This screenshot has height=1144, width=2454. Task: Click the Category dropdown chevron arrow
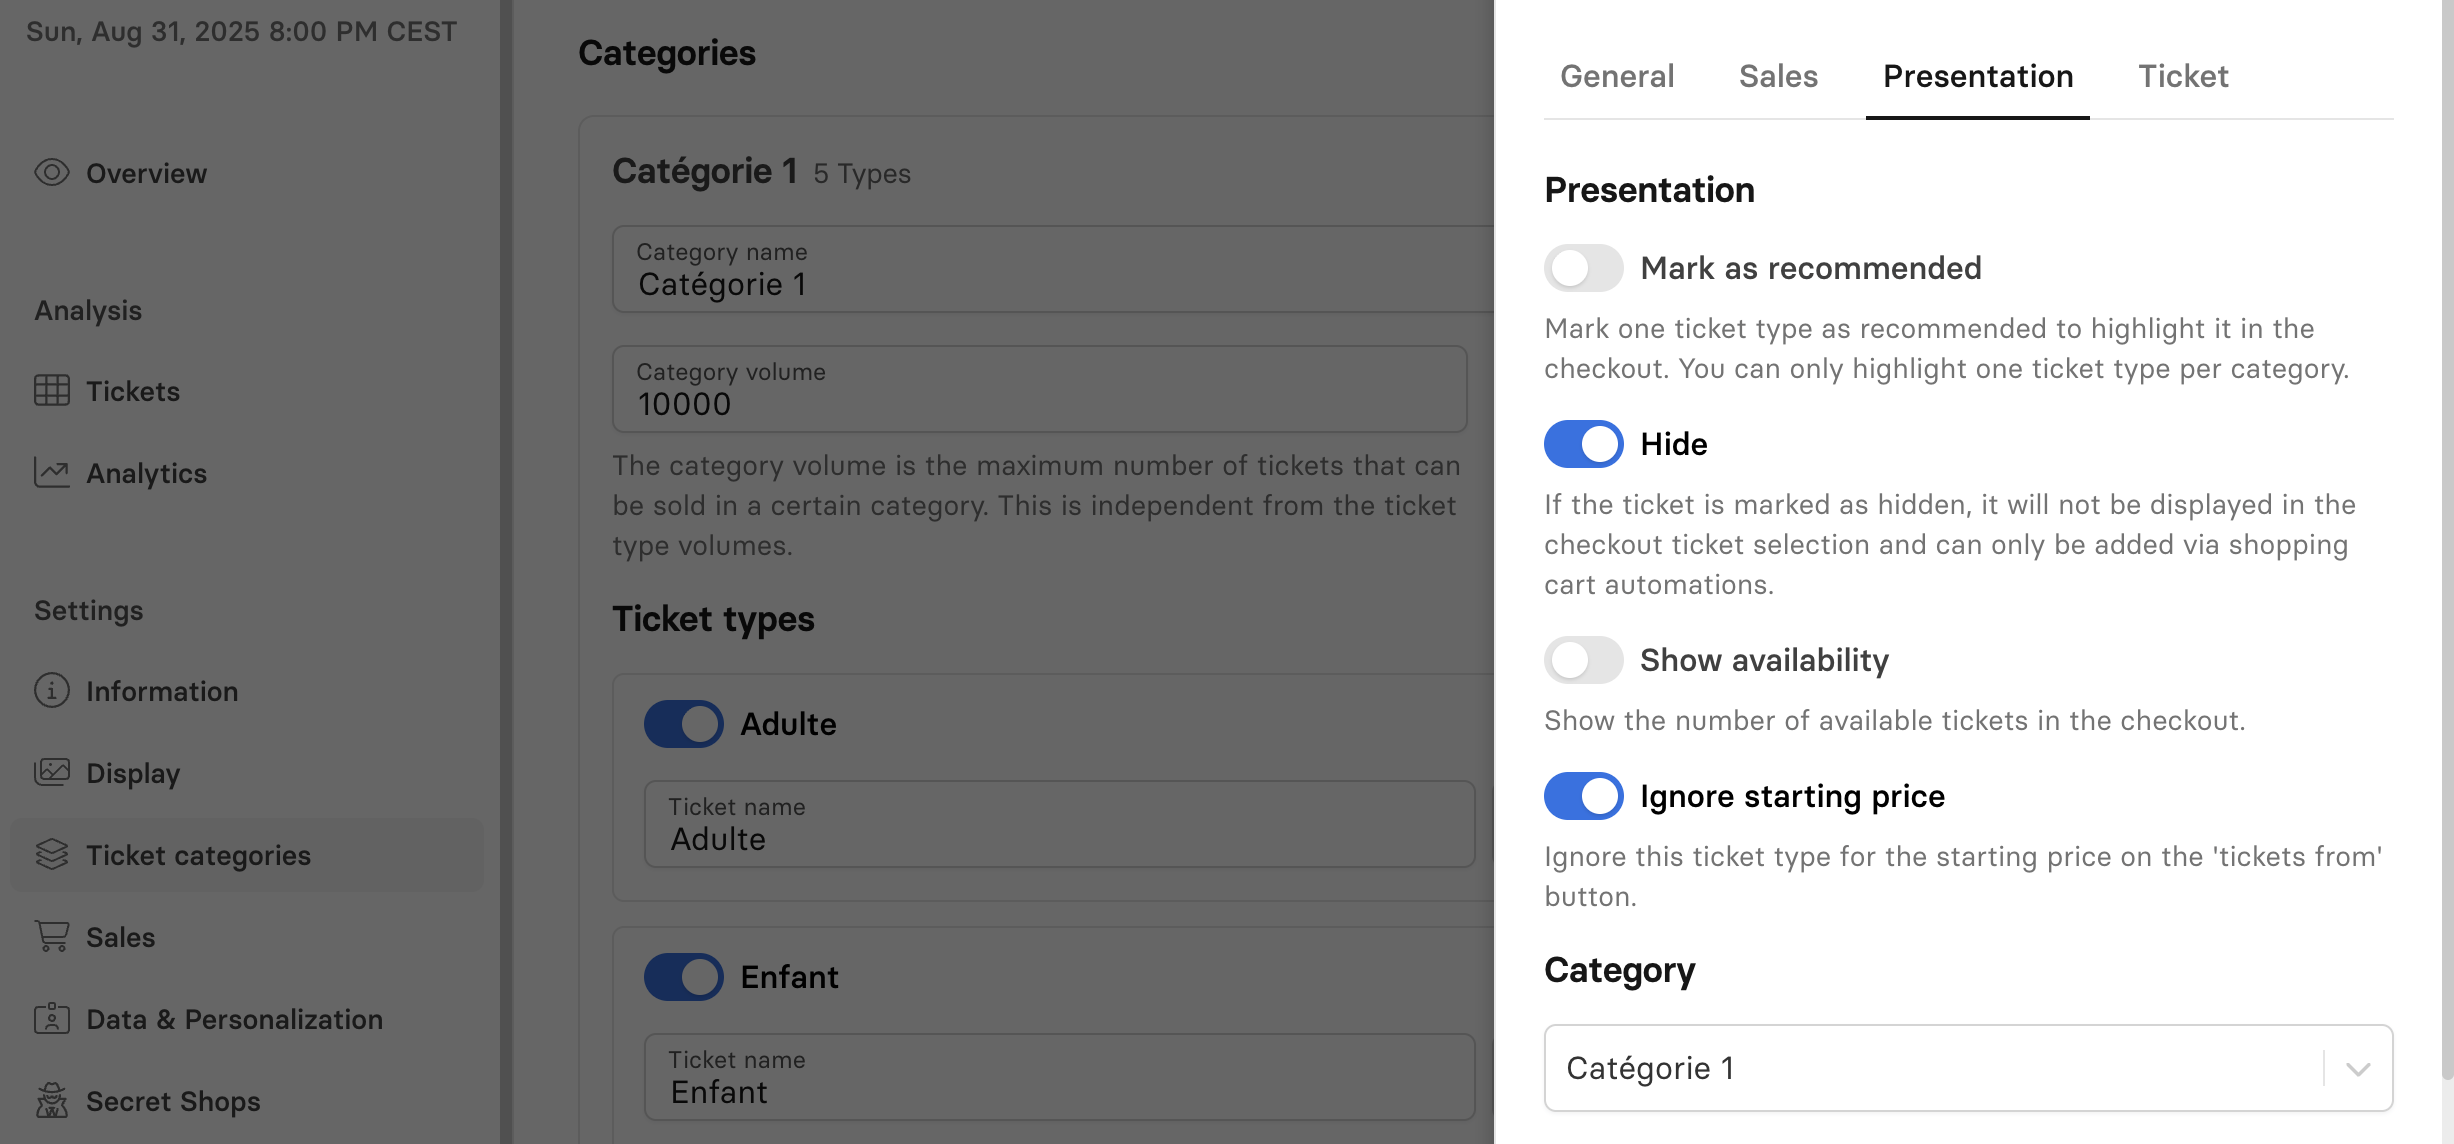coord(2358,1069)
